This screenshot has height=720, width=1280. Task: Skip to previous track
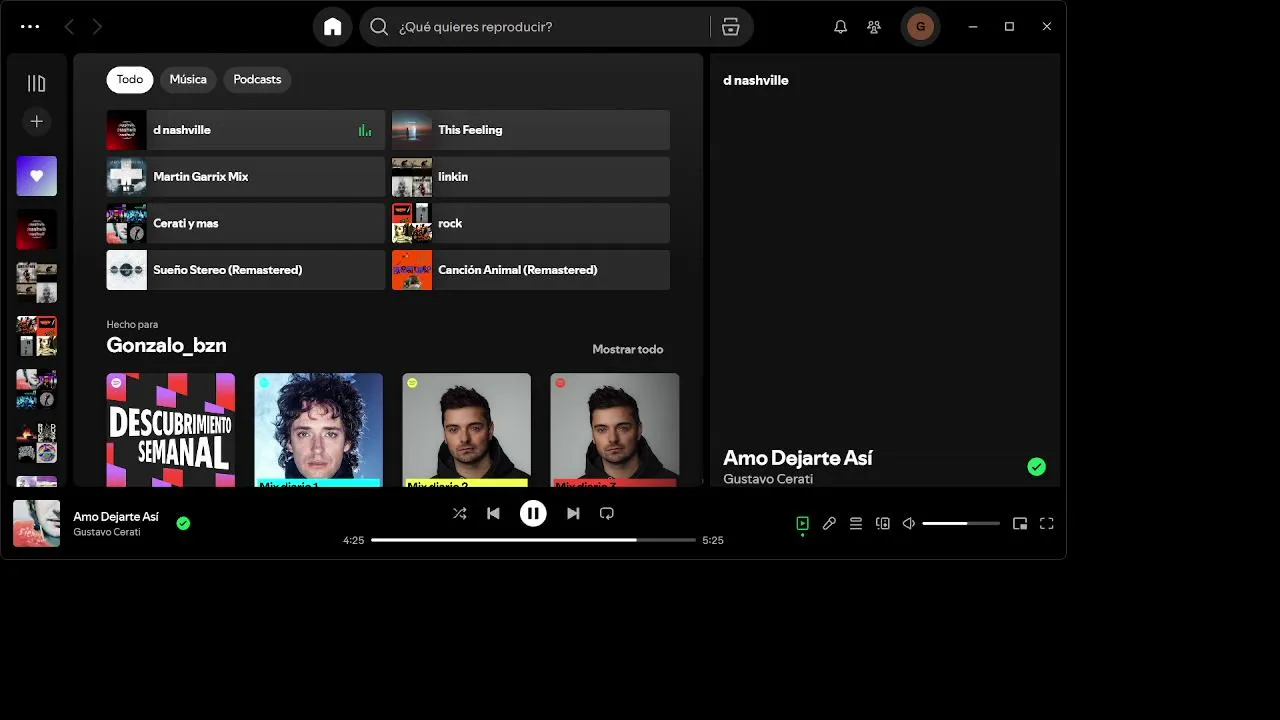click(x=493, y=513)
